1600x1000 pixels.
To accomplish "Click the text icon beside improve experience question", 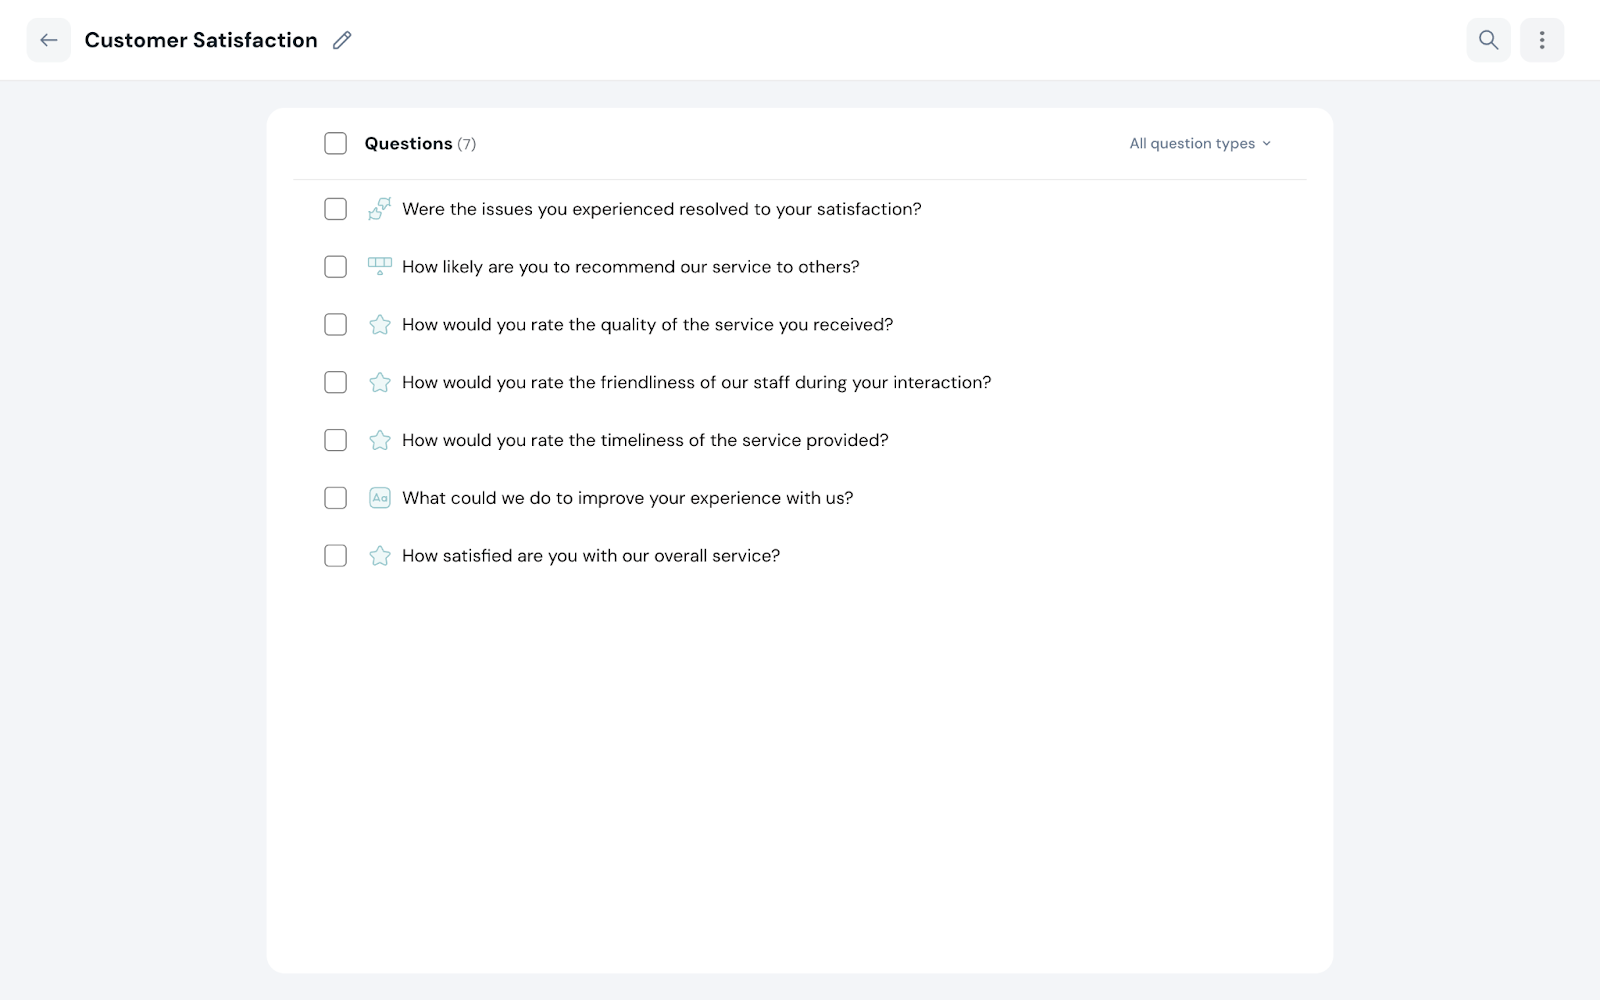I will point(380,498).
